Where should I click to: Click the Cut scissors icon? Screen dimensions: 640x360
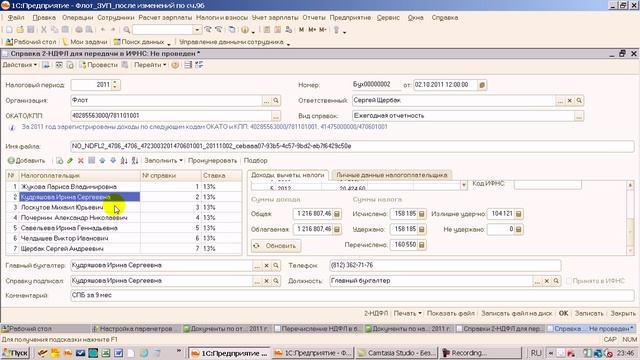tap(43, 30)
